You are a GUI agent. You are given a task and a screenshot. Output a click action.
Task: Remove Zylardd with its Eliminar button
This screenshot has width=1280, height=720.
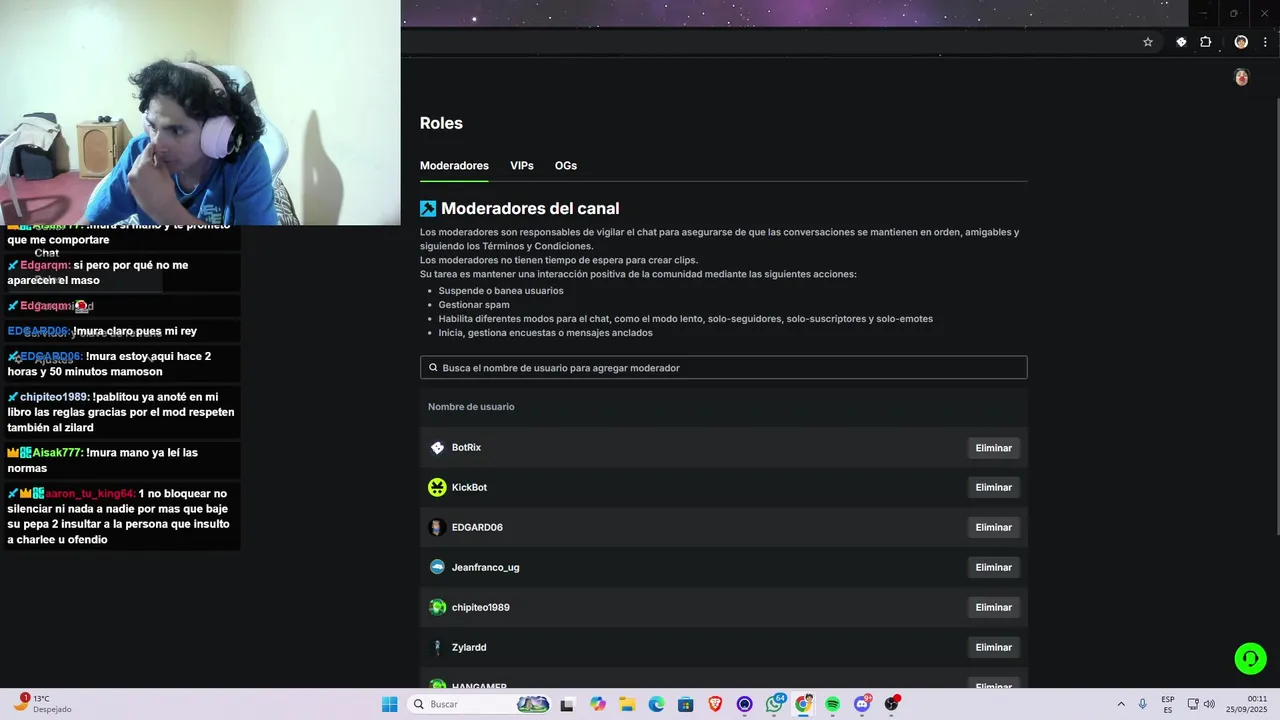pos(994,647)
